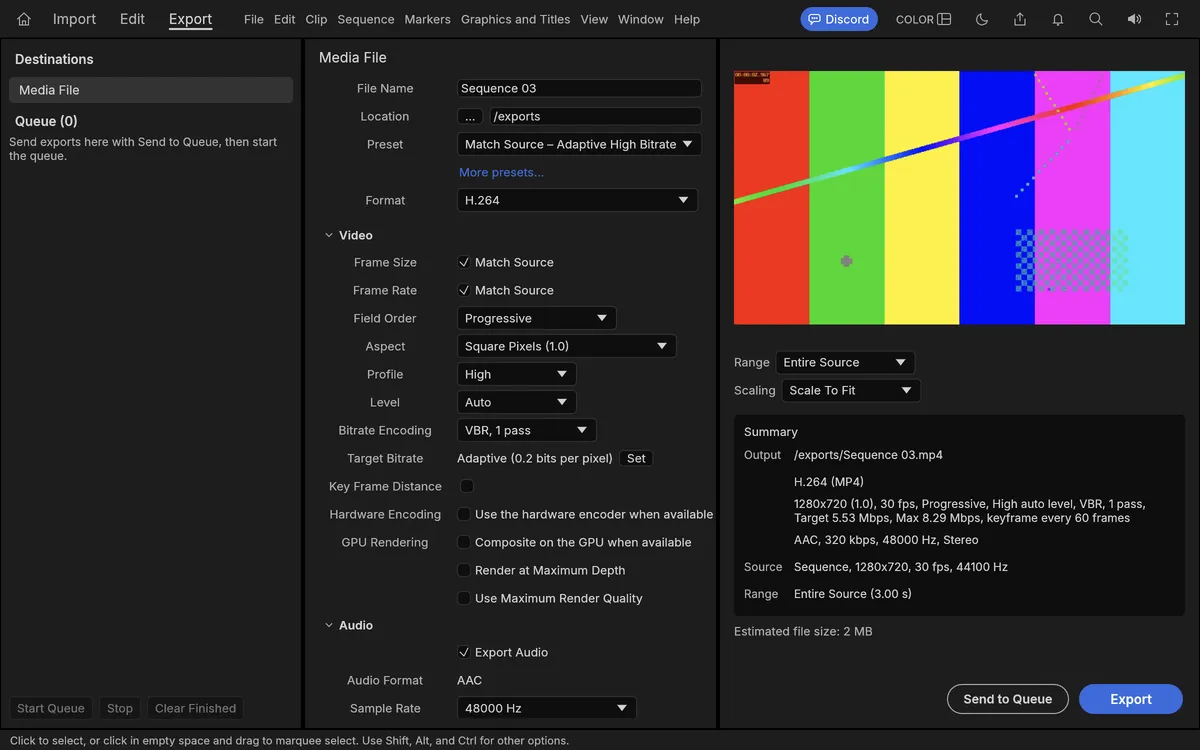Open the Sample Rate 48000 Hz dropdown
The image size is (1200, 750).
point(547,708)
